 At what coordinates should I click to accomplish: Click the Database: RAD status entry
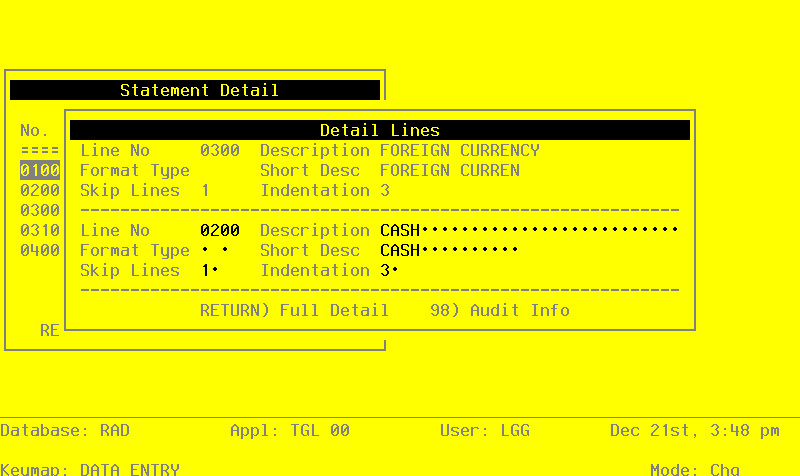pos(65,431)
